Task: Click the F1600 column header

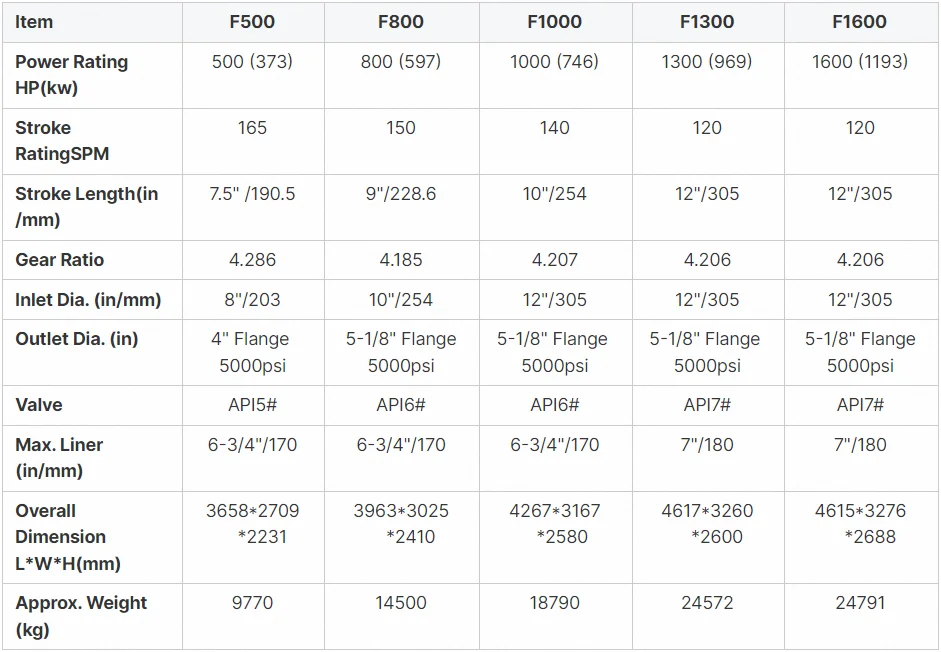Action: pyautogui.click(x=860, y=22)
